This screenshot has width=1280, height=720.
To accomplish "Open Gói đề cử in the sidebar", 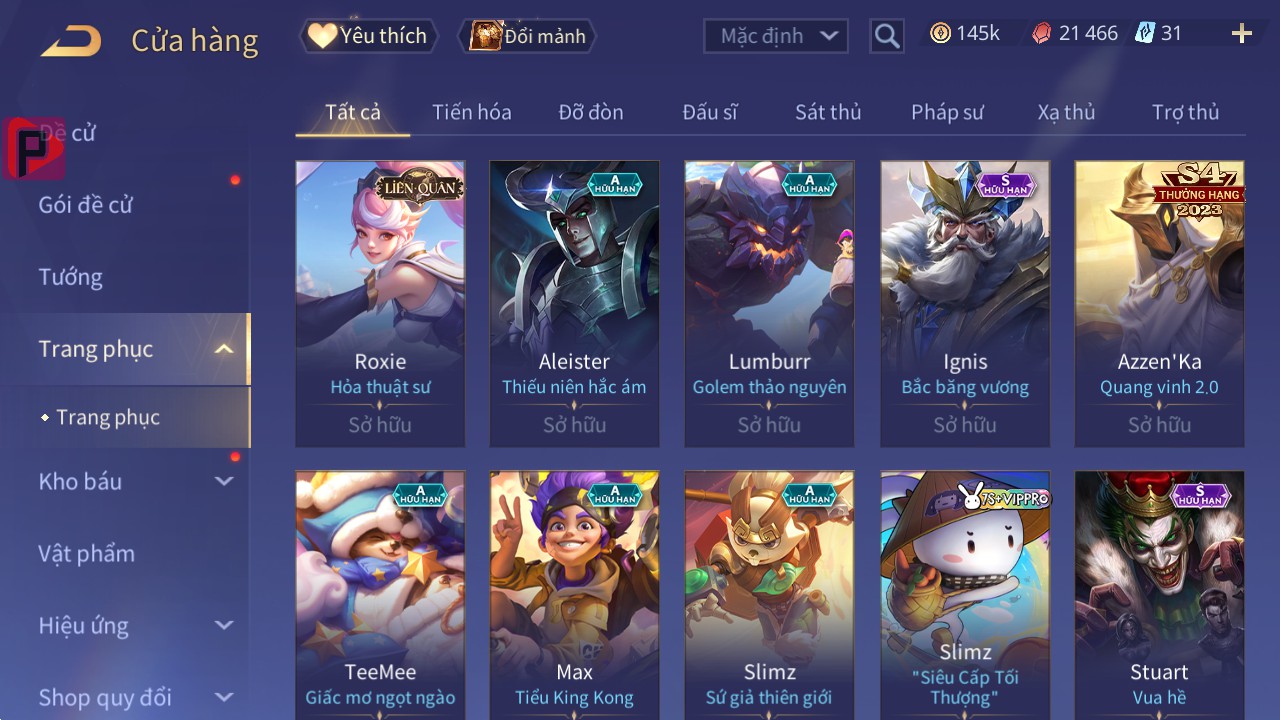I will [86, 205].
